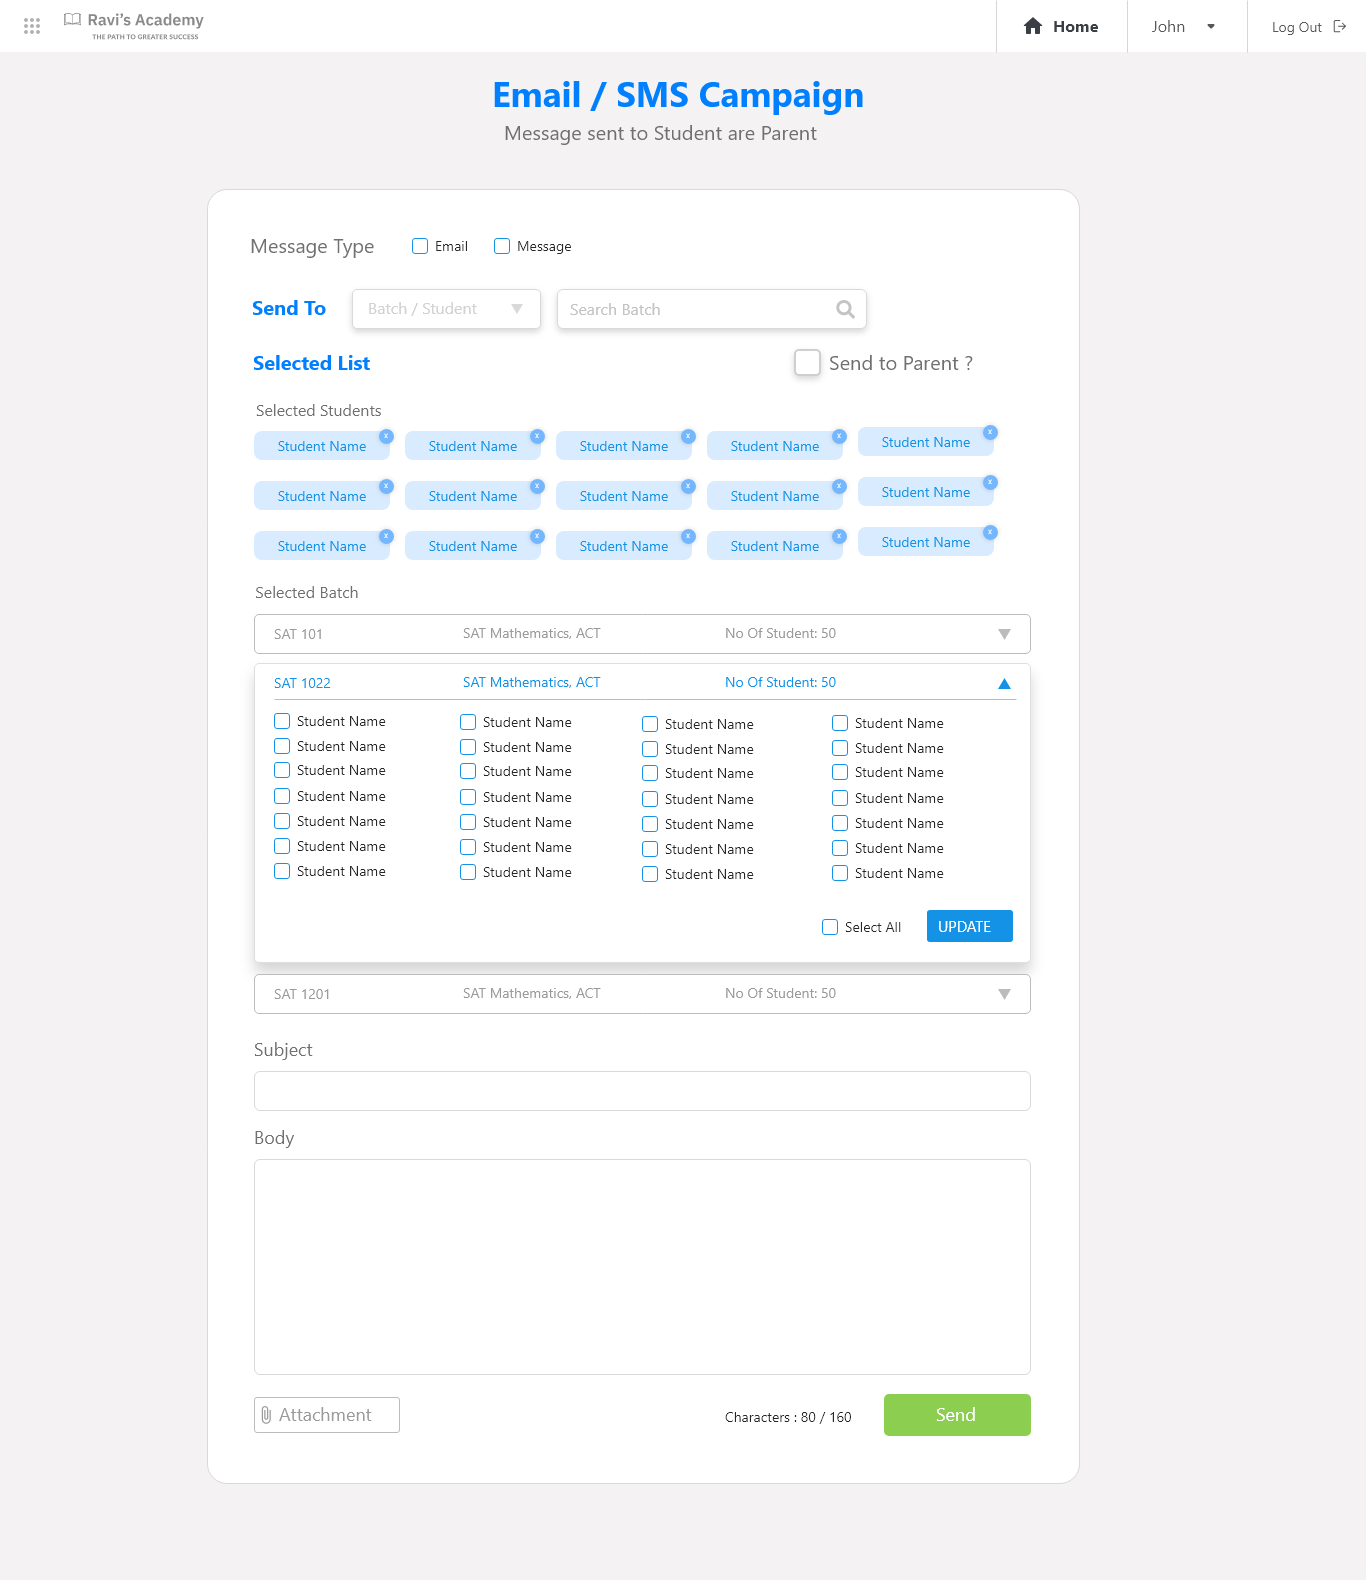Click into the Subject input field
This screenshot has height=1580, width=1366.
click(x=642, y=1091)
